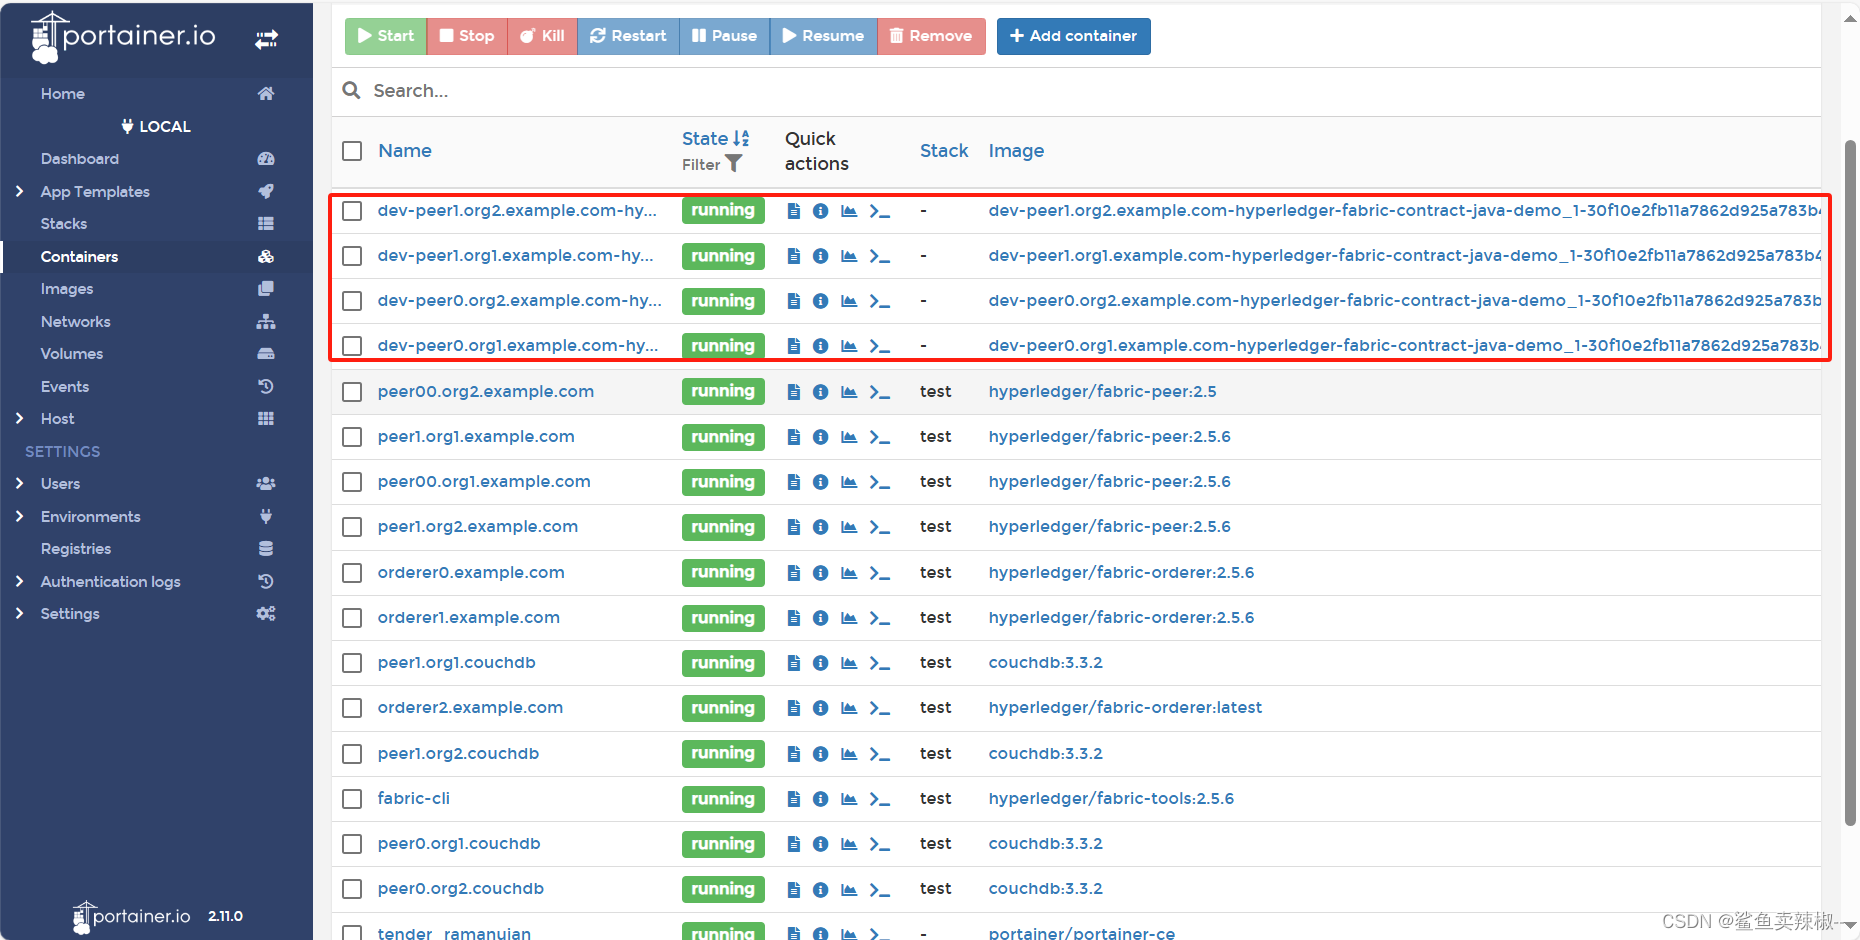Image resolution: width=1860 pixels, height=940 pixels.
Task: Open console icon for dev-peer1.org1 container
Action: coord(880,256)
